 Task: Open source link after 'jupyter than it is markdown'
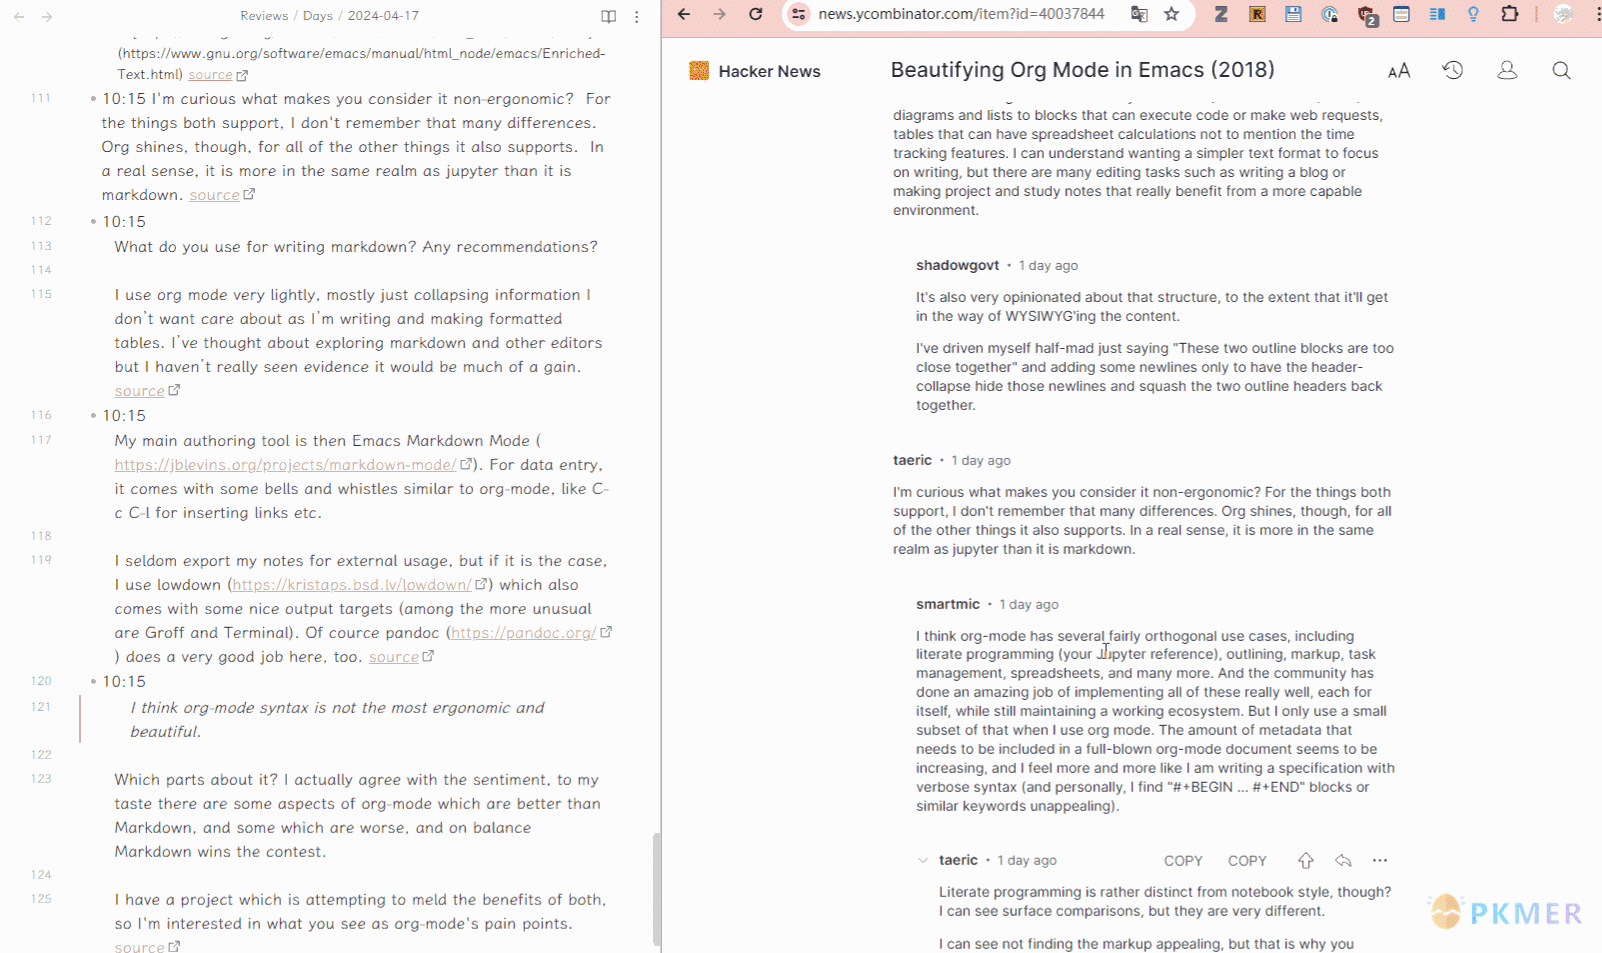coord(214,195)
